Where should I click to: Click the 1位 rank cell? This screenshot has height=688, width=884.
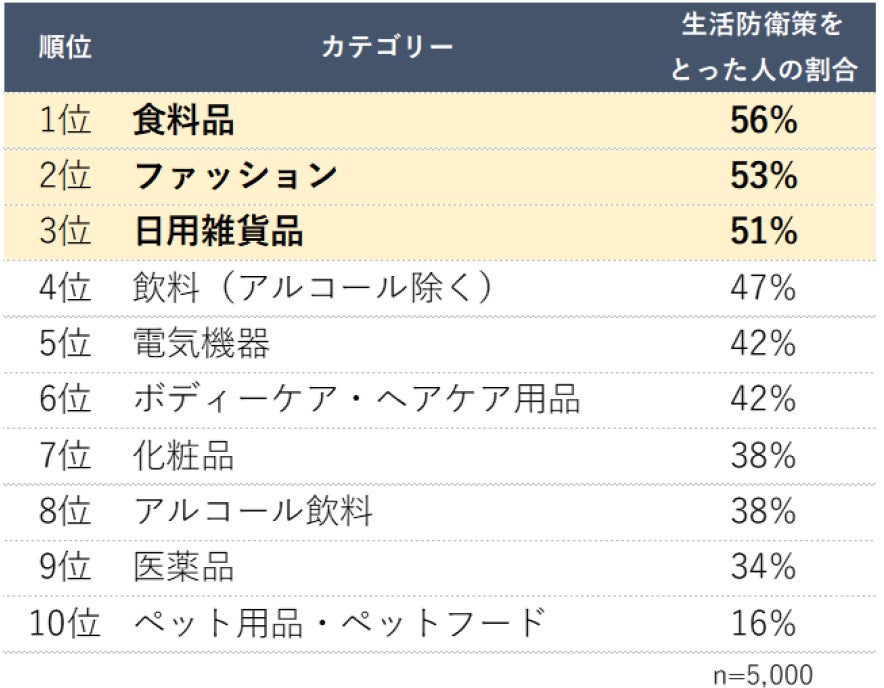click(x=66, y=122)
